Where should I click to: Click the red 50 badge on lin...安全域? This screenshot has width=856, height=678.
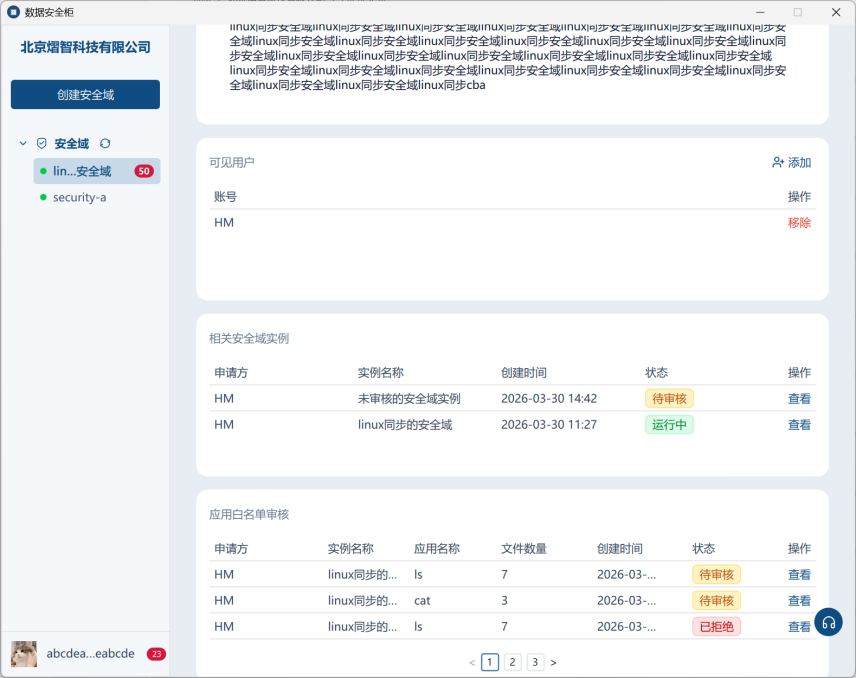point(144,171)
